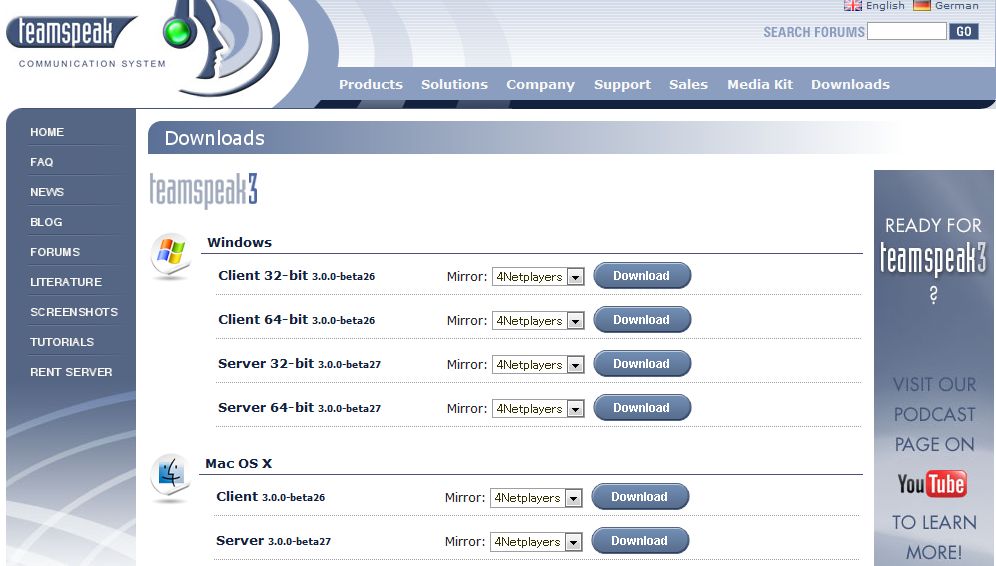Image resolution: width=996 pixels, height=566 pixels.
Task: Open SCREENSHOTS from the sidebar
Action: (74, 312)
